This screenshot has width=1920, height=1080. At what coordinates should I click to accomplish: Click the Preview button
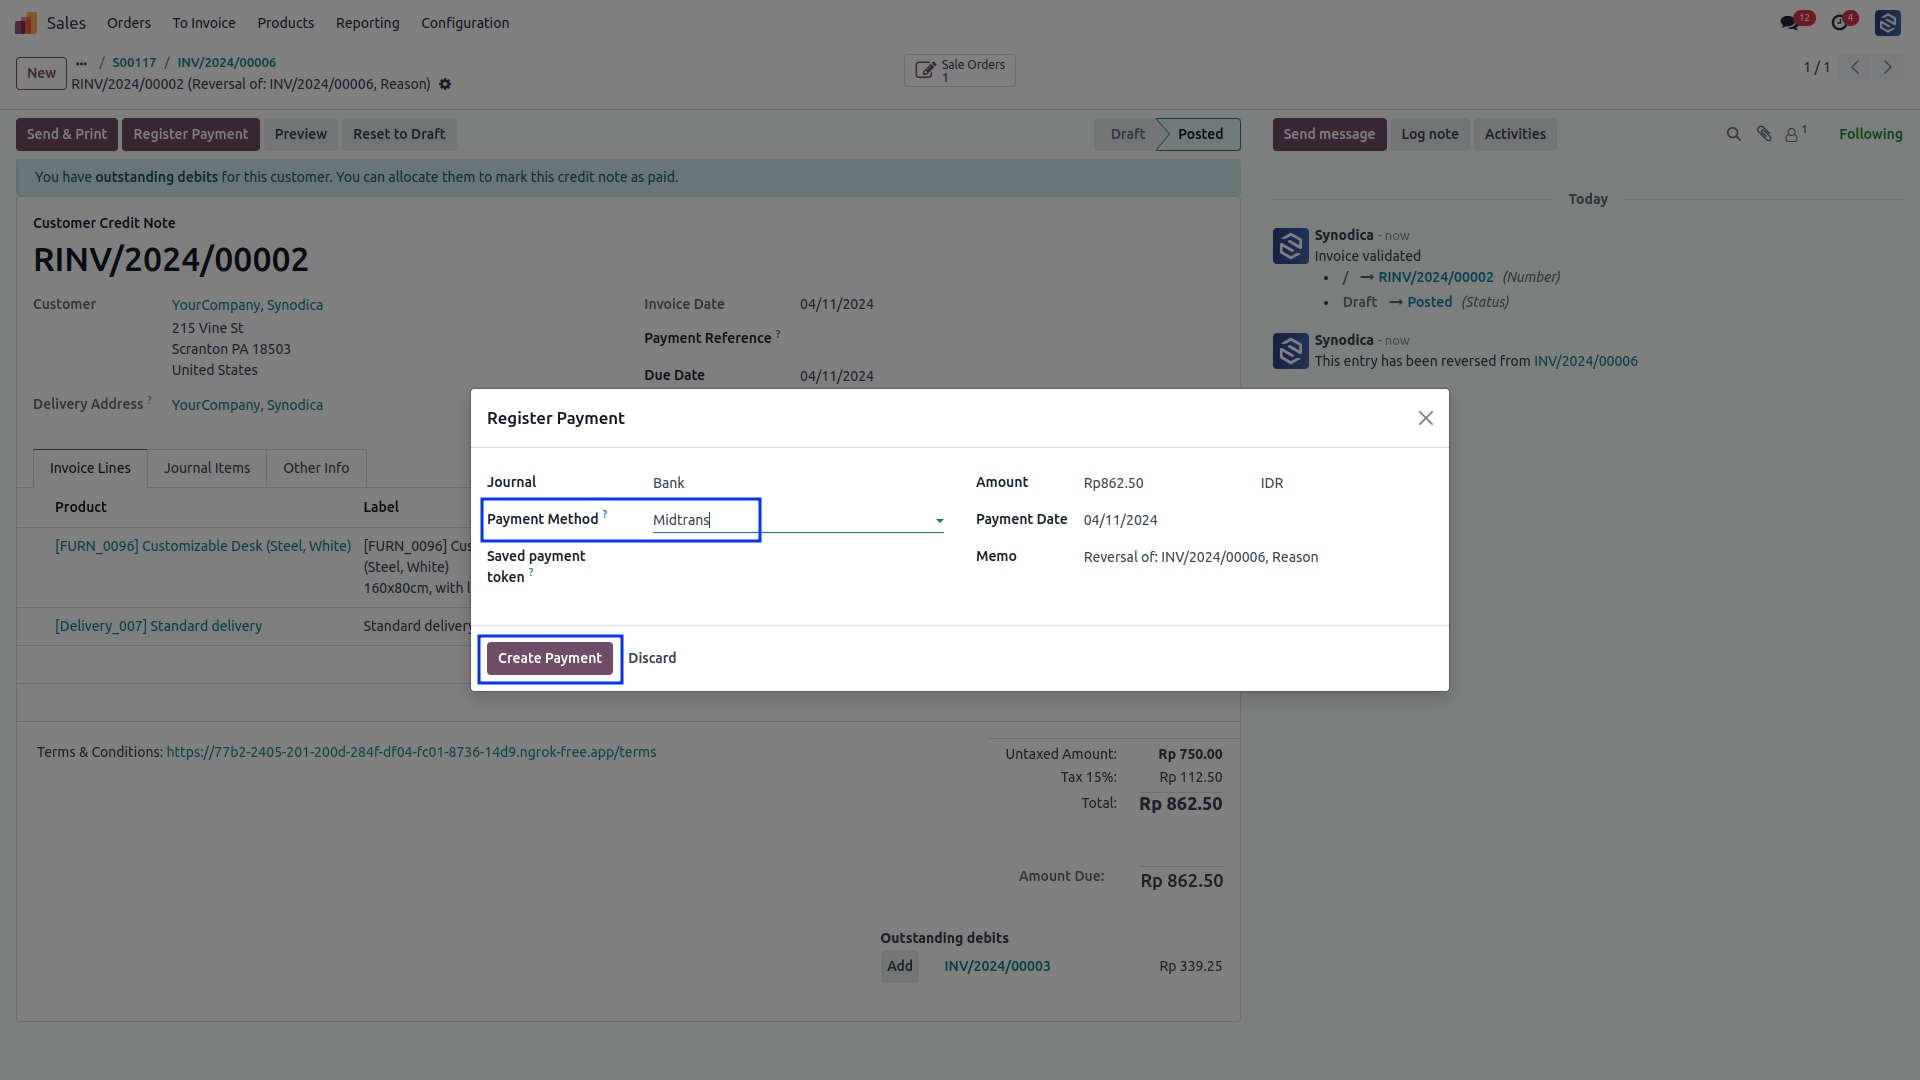[x=301, y=134]
